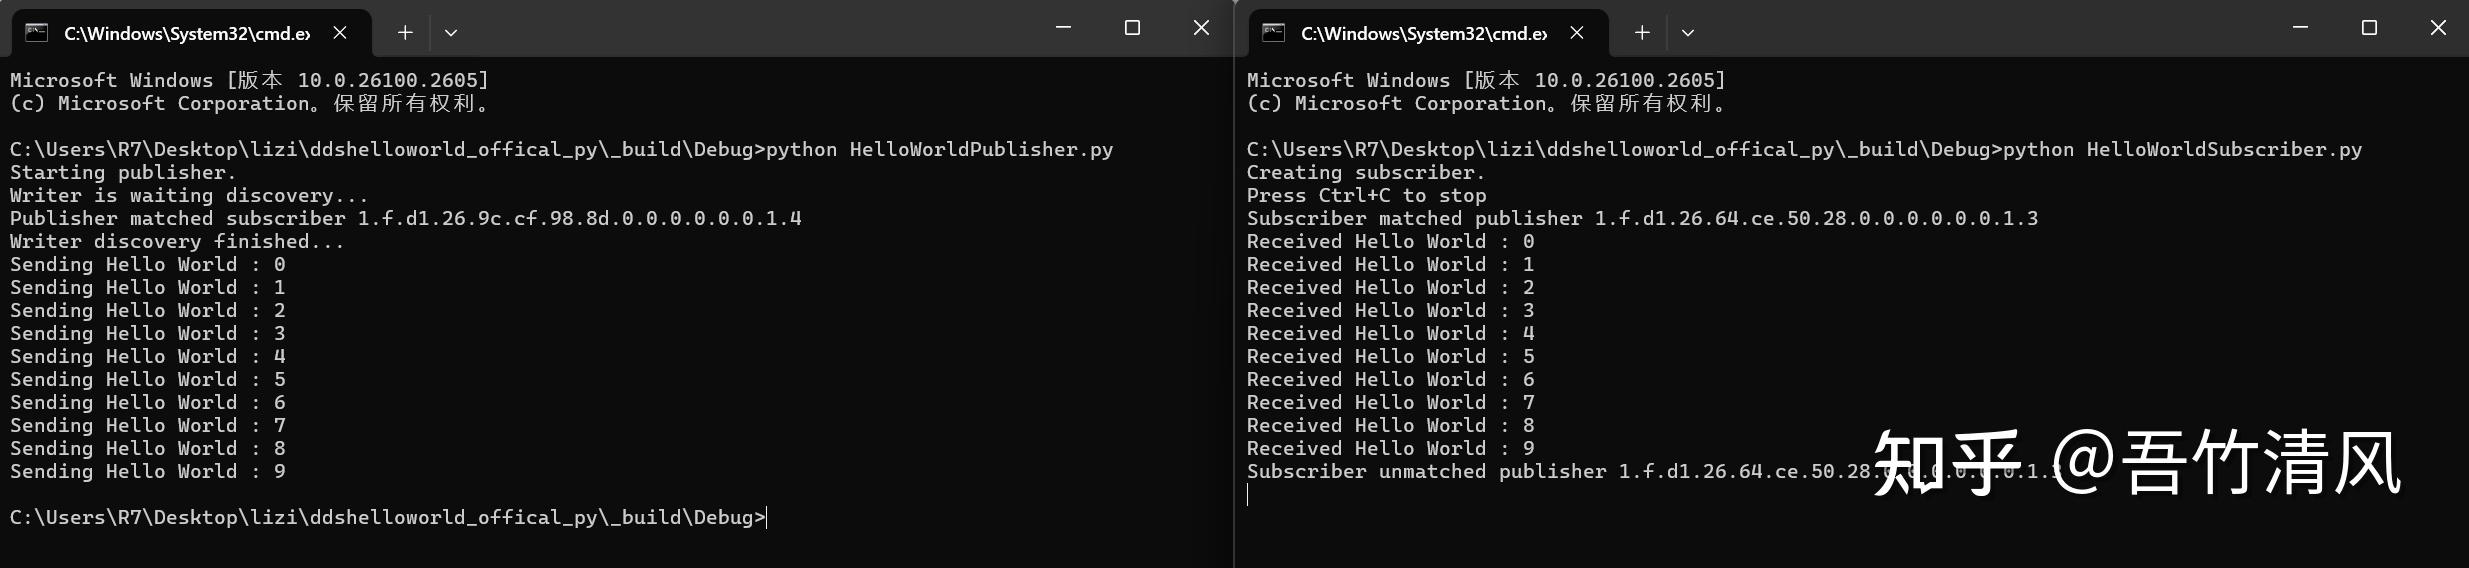
Task: Close the right terminal window
Action: point(2438,28)
